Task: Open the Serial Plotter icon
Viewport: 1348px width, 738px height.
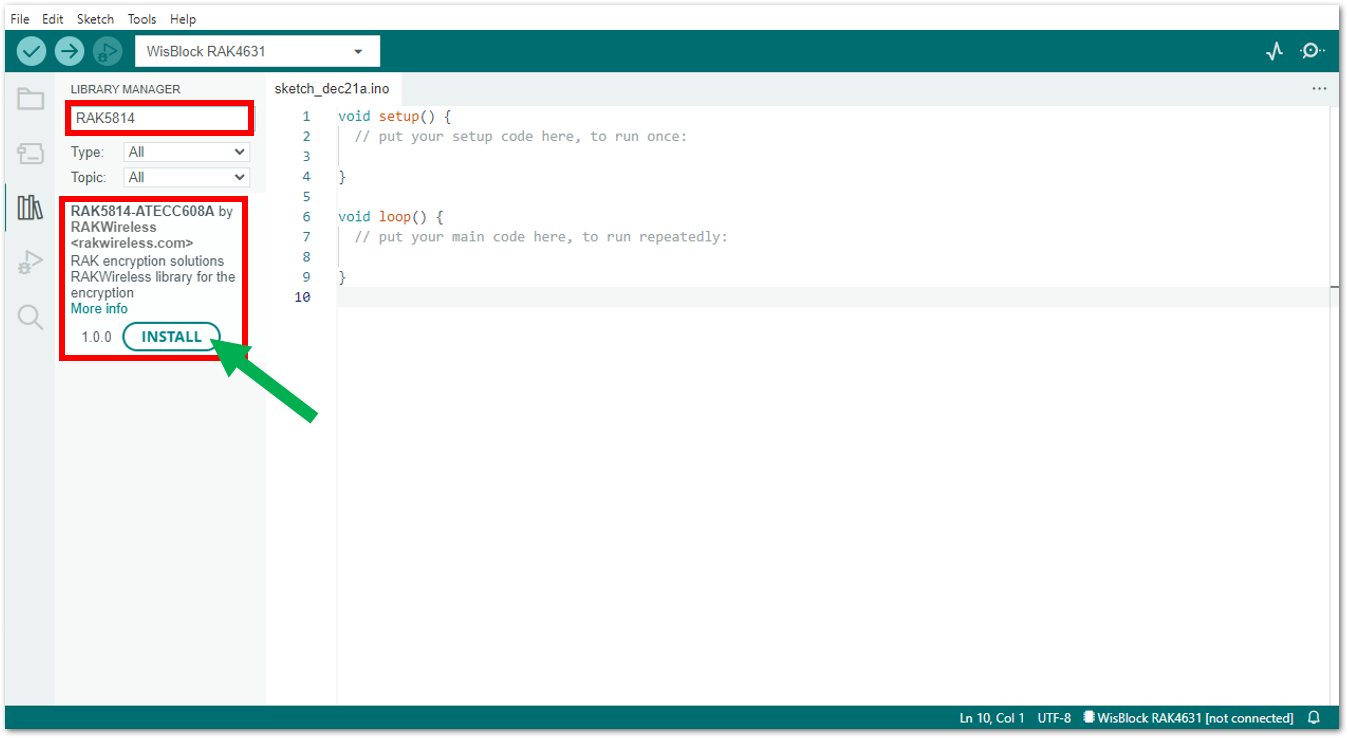Action: point(1274,51)
